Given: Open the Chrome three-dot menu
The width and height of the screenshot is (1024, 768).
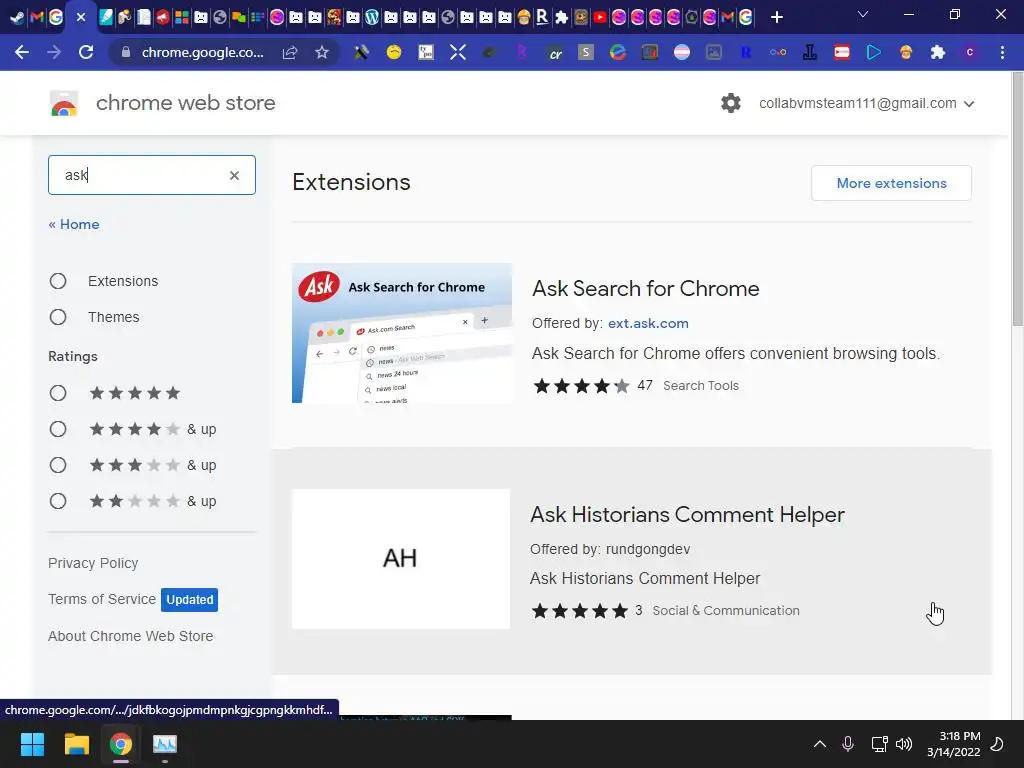Looking at the screenshot, I should [x=1002, y=52].
